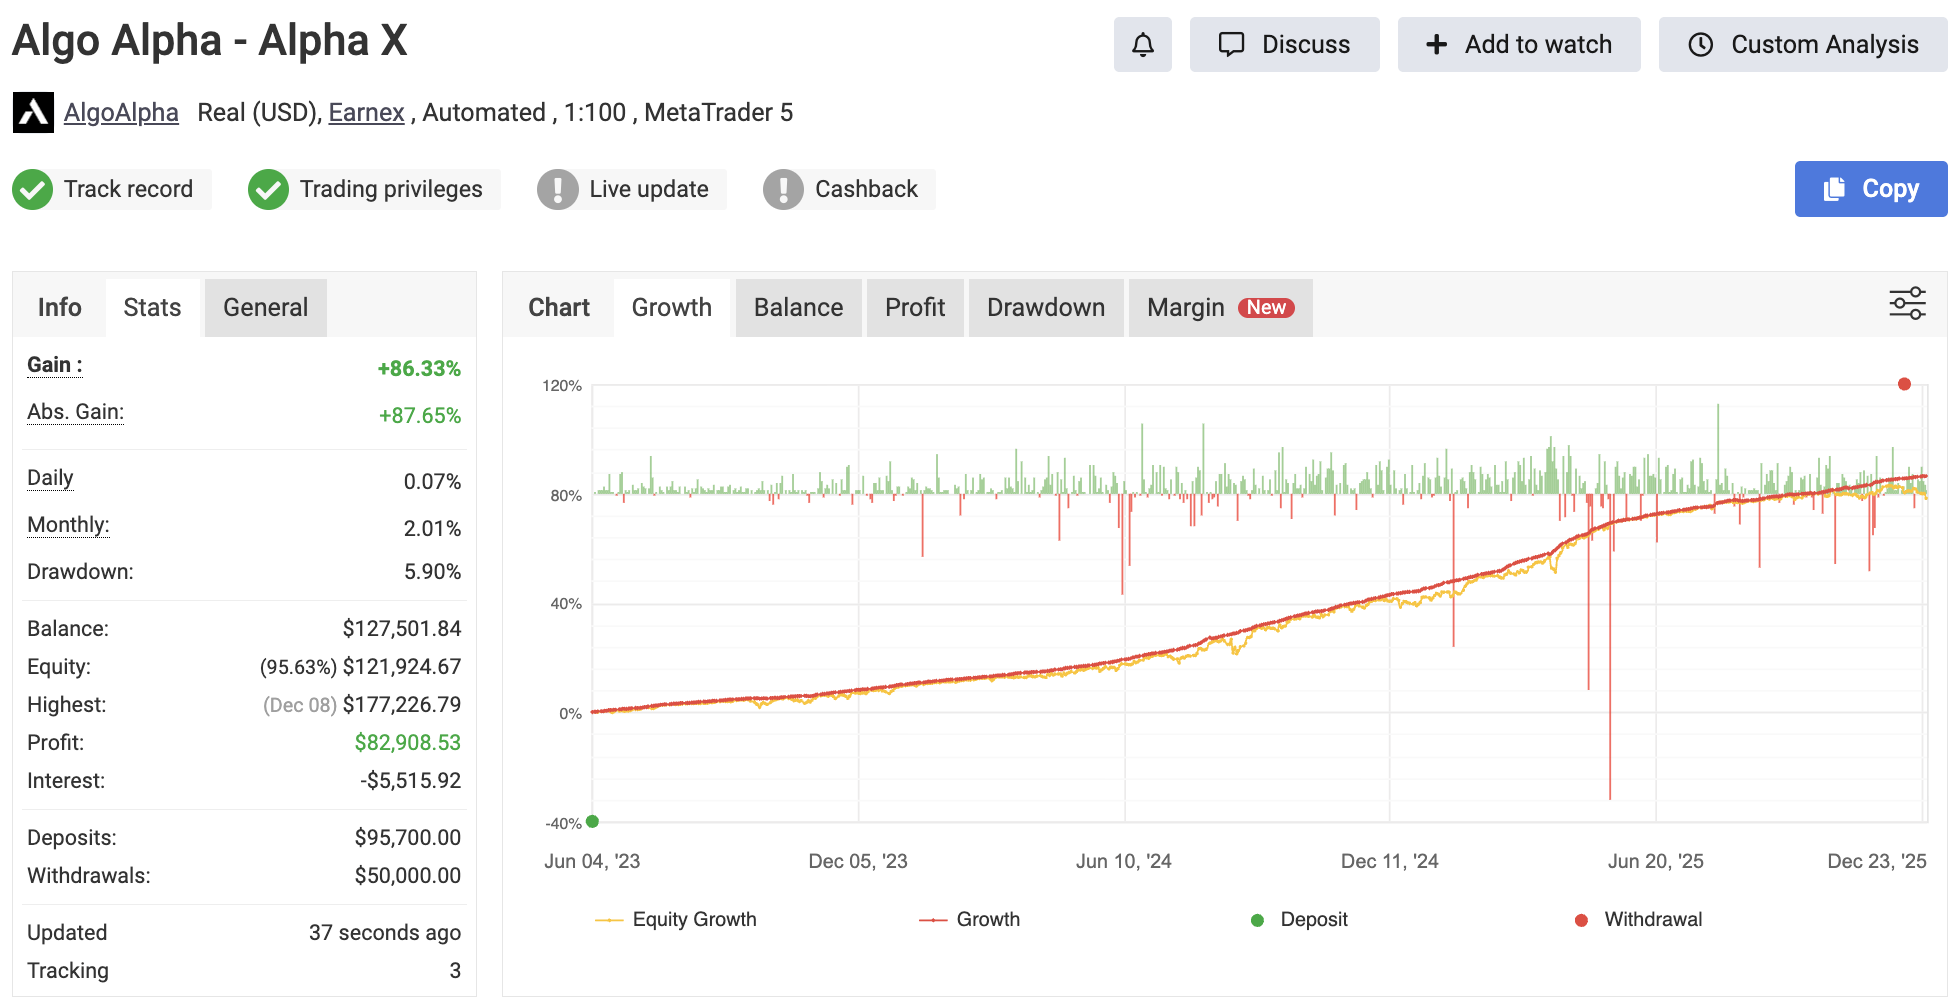Screen dimensions: 1960x1008
Task: Toggle Deposit markers in legend
Action: [x=1299, y=919]
